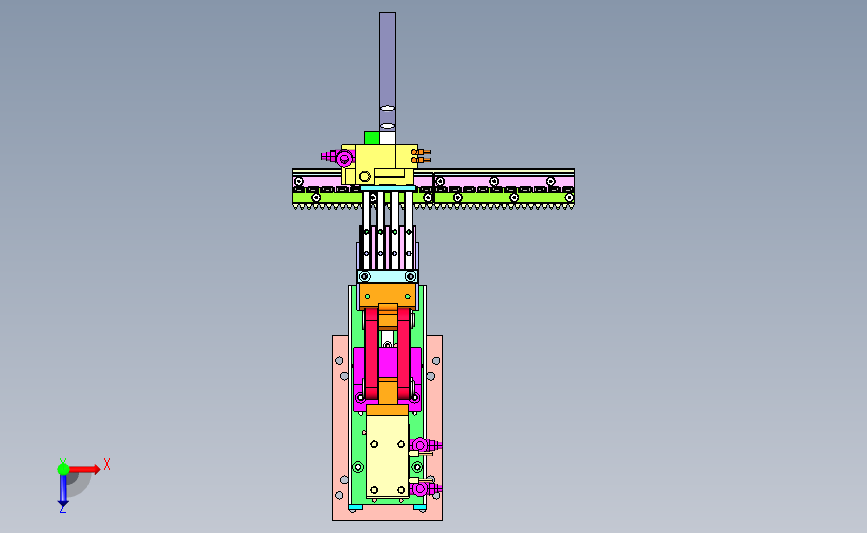The height and width of the screenshot is (533, 867).
Task: Click the red X axis arrow of the triad
Action: point(84,469)
